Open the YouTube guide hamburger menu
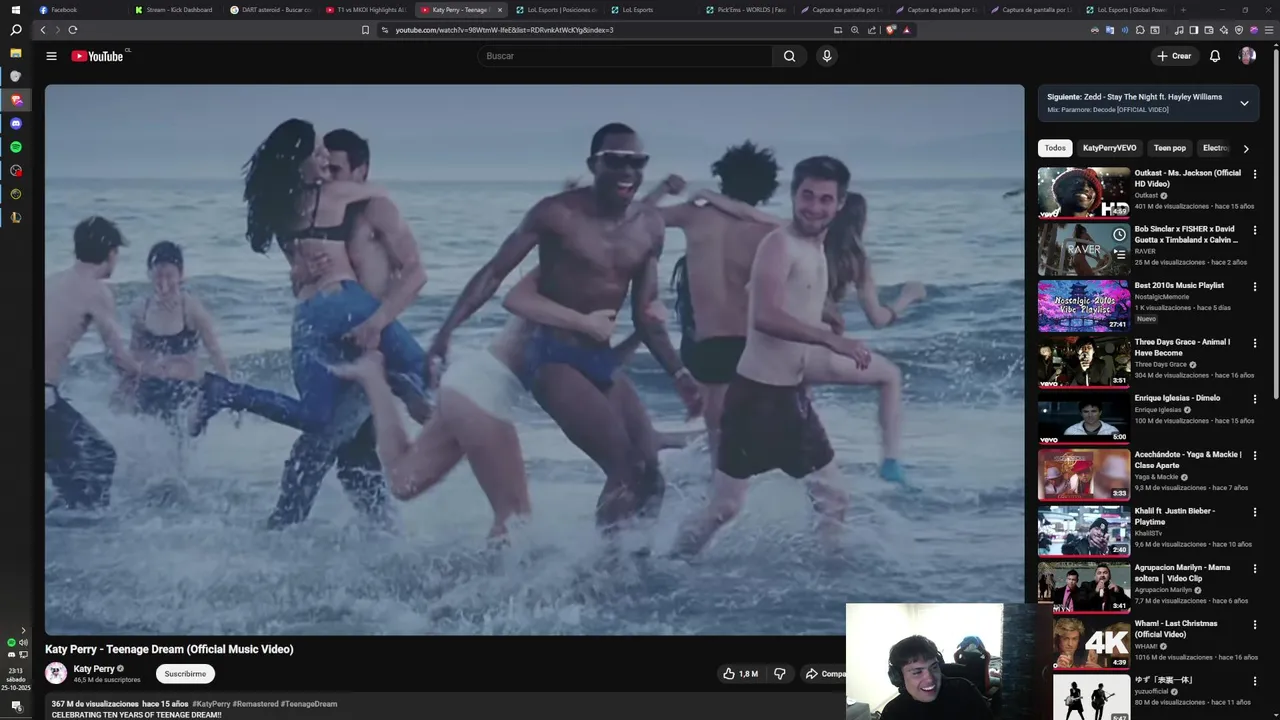This screenshot has height=720, width=1280. click(x=51, y=56)
